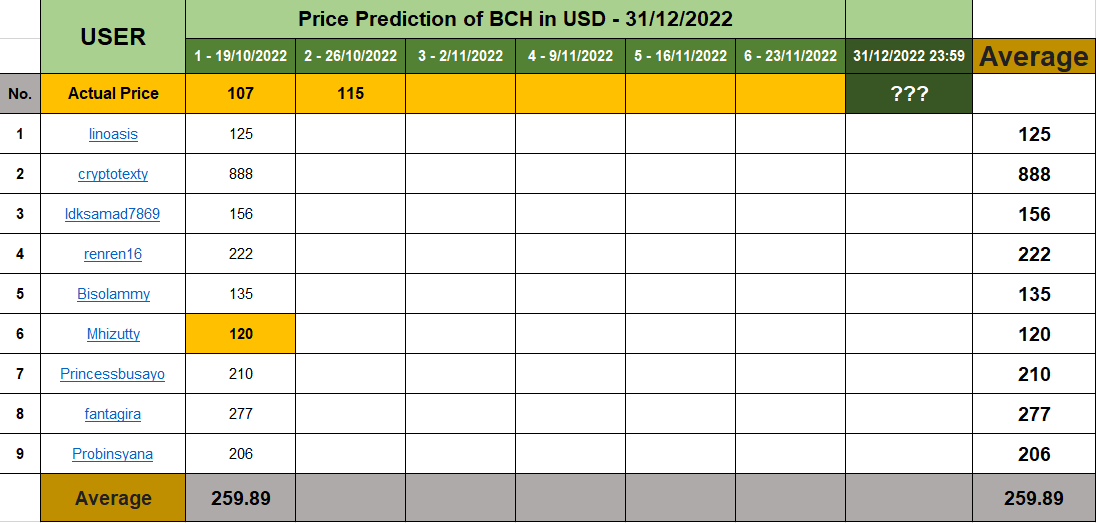Viewport: 1096px width, 523px height.
Task: Select the highlighted 120 prediction cell
Action: 240,334
